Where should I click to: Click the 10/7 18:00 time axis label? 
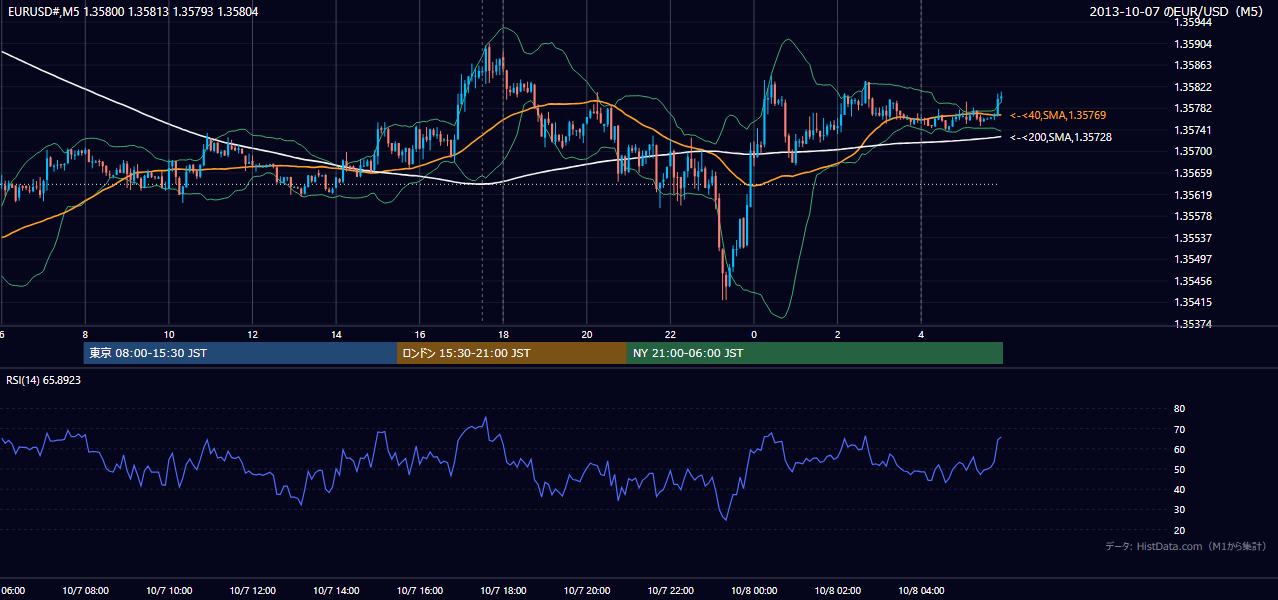[503, 591]
